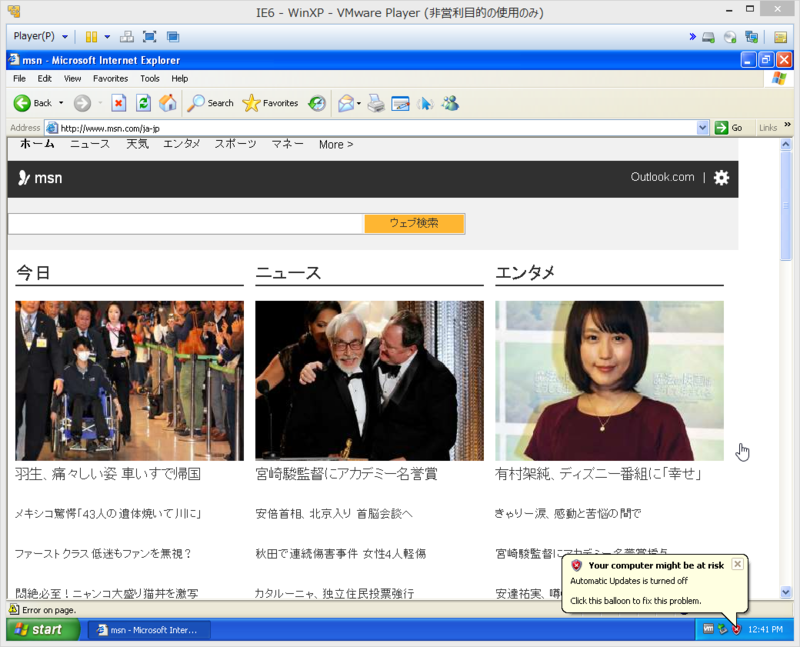Open the Search pane in IE toolbar
This screenshot has width=800, height=647.
210,103
